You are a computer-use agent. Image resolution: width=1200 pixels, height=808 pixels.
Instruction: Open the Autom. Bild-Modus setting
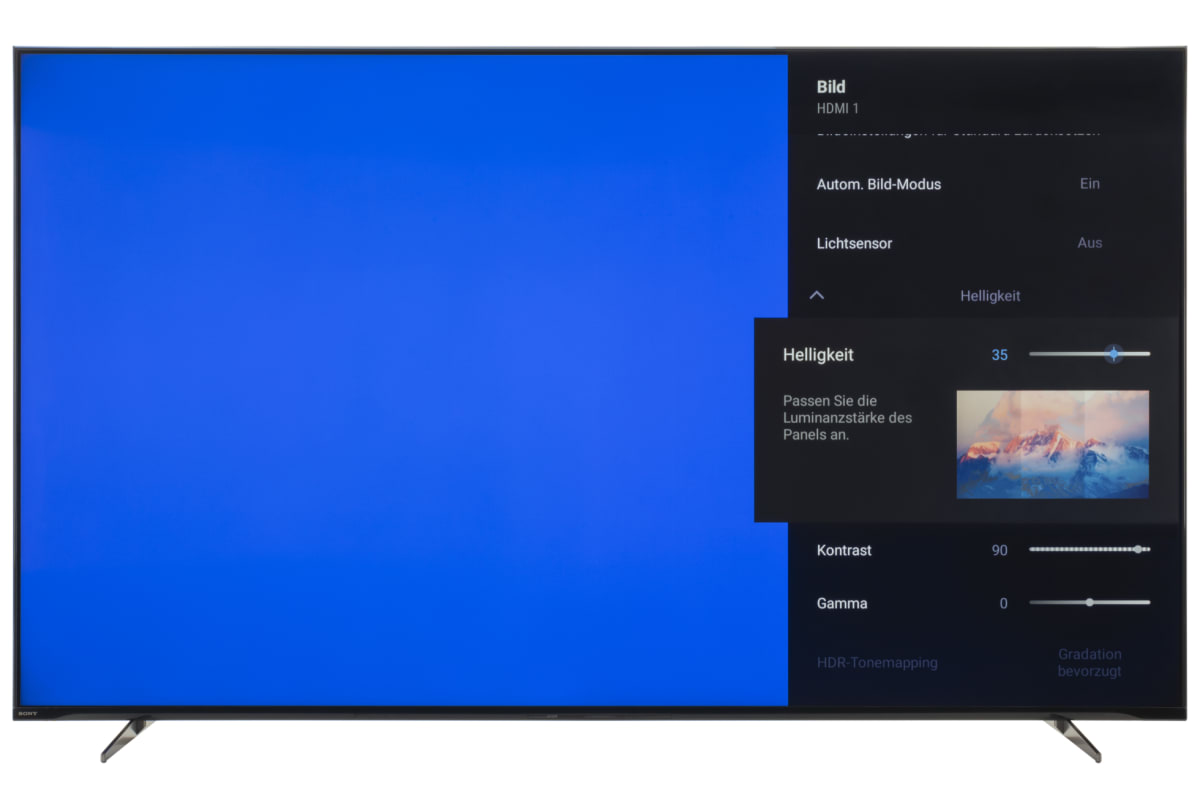pos(879,184)
